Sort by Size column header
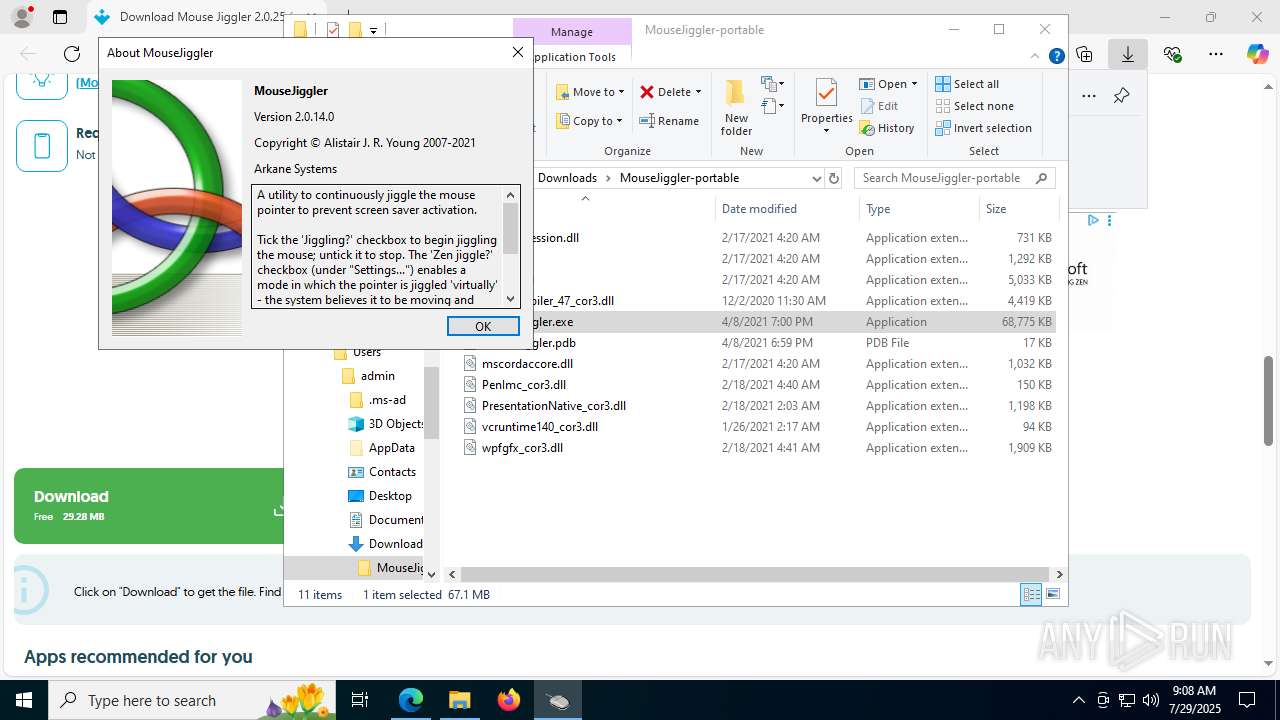This screenshot has width=1280, height=720. pyautogui.click(x=1018, y=209)
